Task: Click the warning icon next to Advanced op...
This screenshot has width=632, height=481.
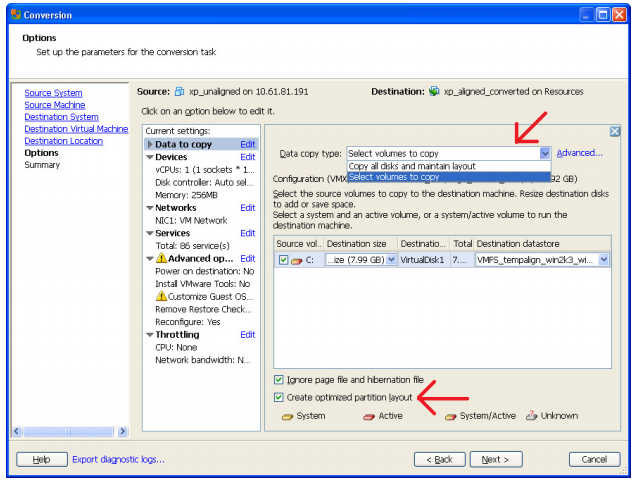Action: 161,258
